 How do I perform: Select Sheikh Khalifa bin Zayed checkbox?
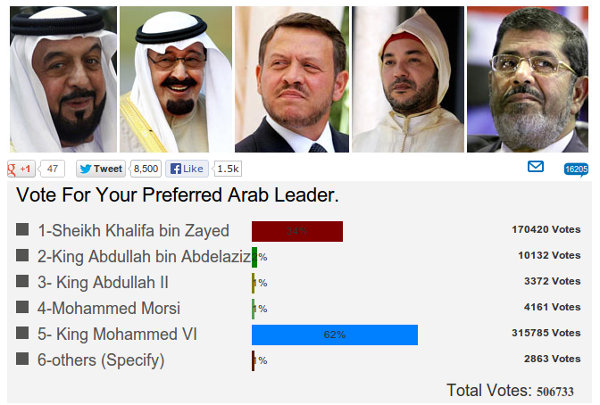tap(22, 230)
